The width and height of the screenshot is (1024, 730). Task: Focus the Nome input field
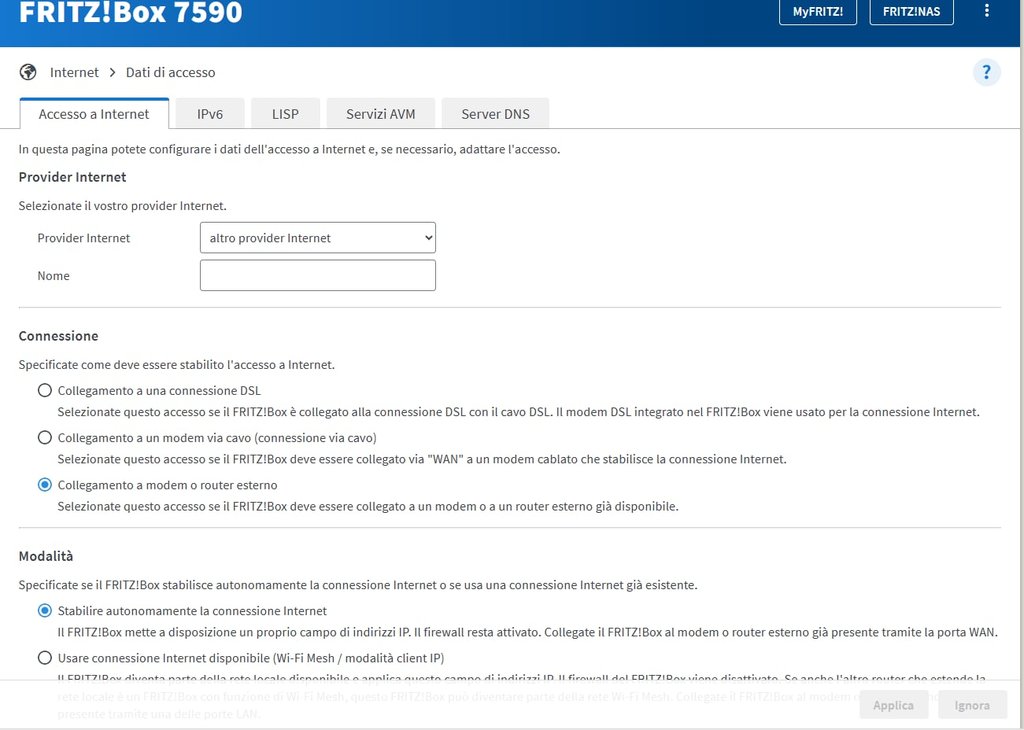(x=317, y=276)
